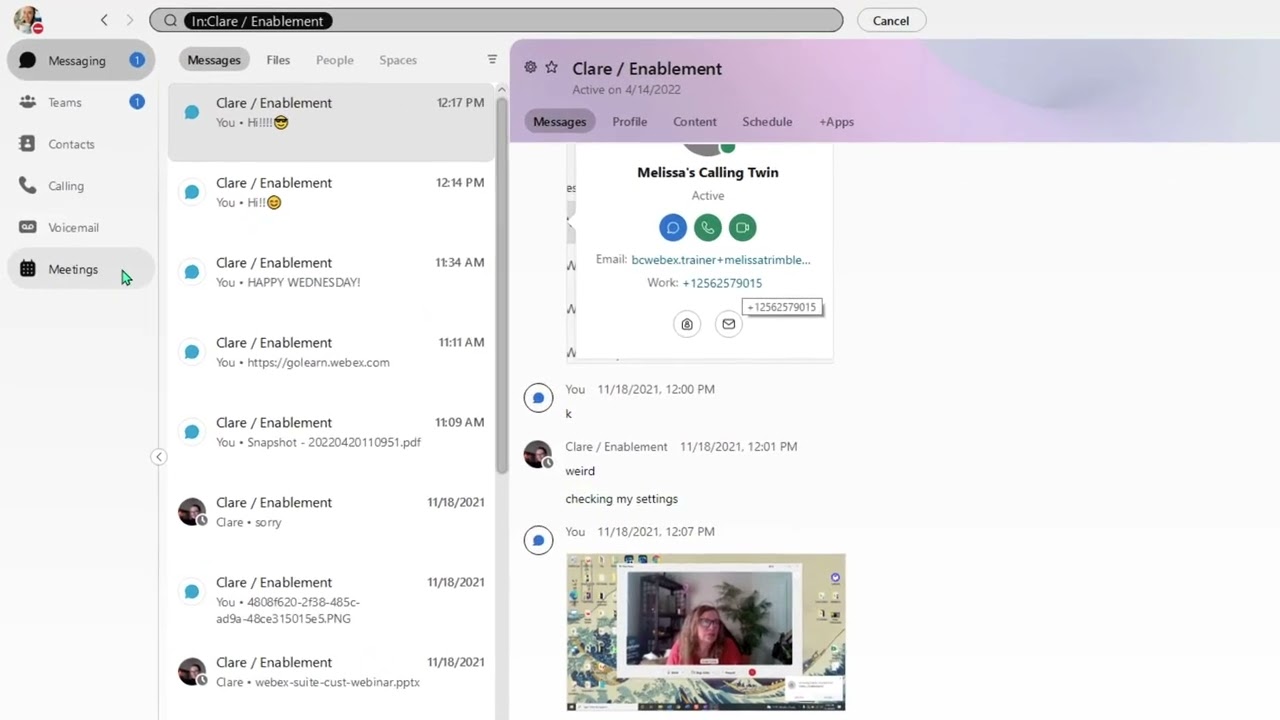Go forward with the right arrow
The width and height of the screenshot is (1280, 720).
pyautogui.click(x=129, y=20)
